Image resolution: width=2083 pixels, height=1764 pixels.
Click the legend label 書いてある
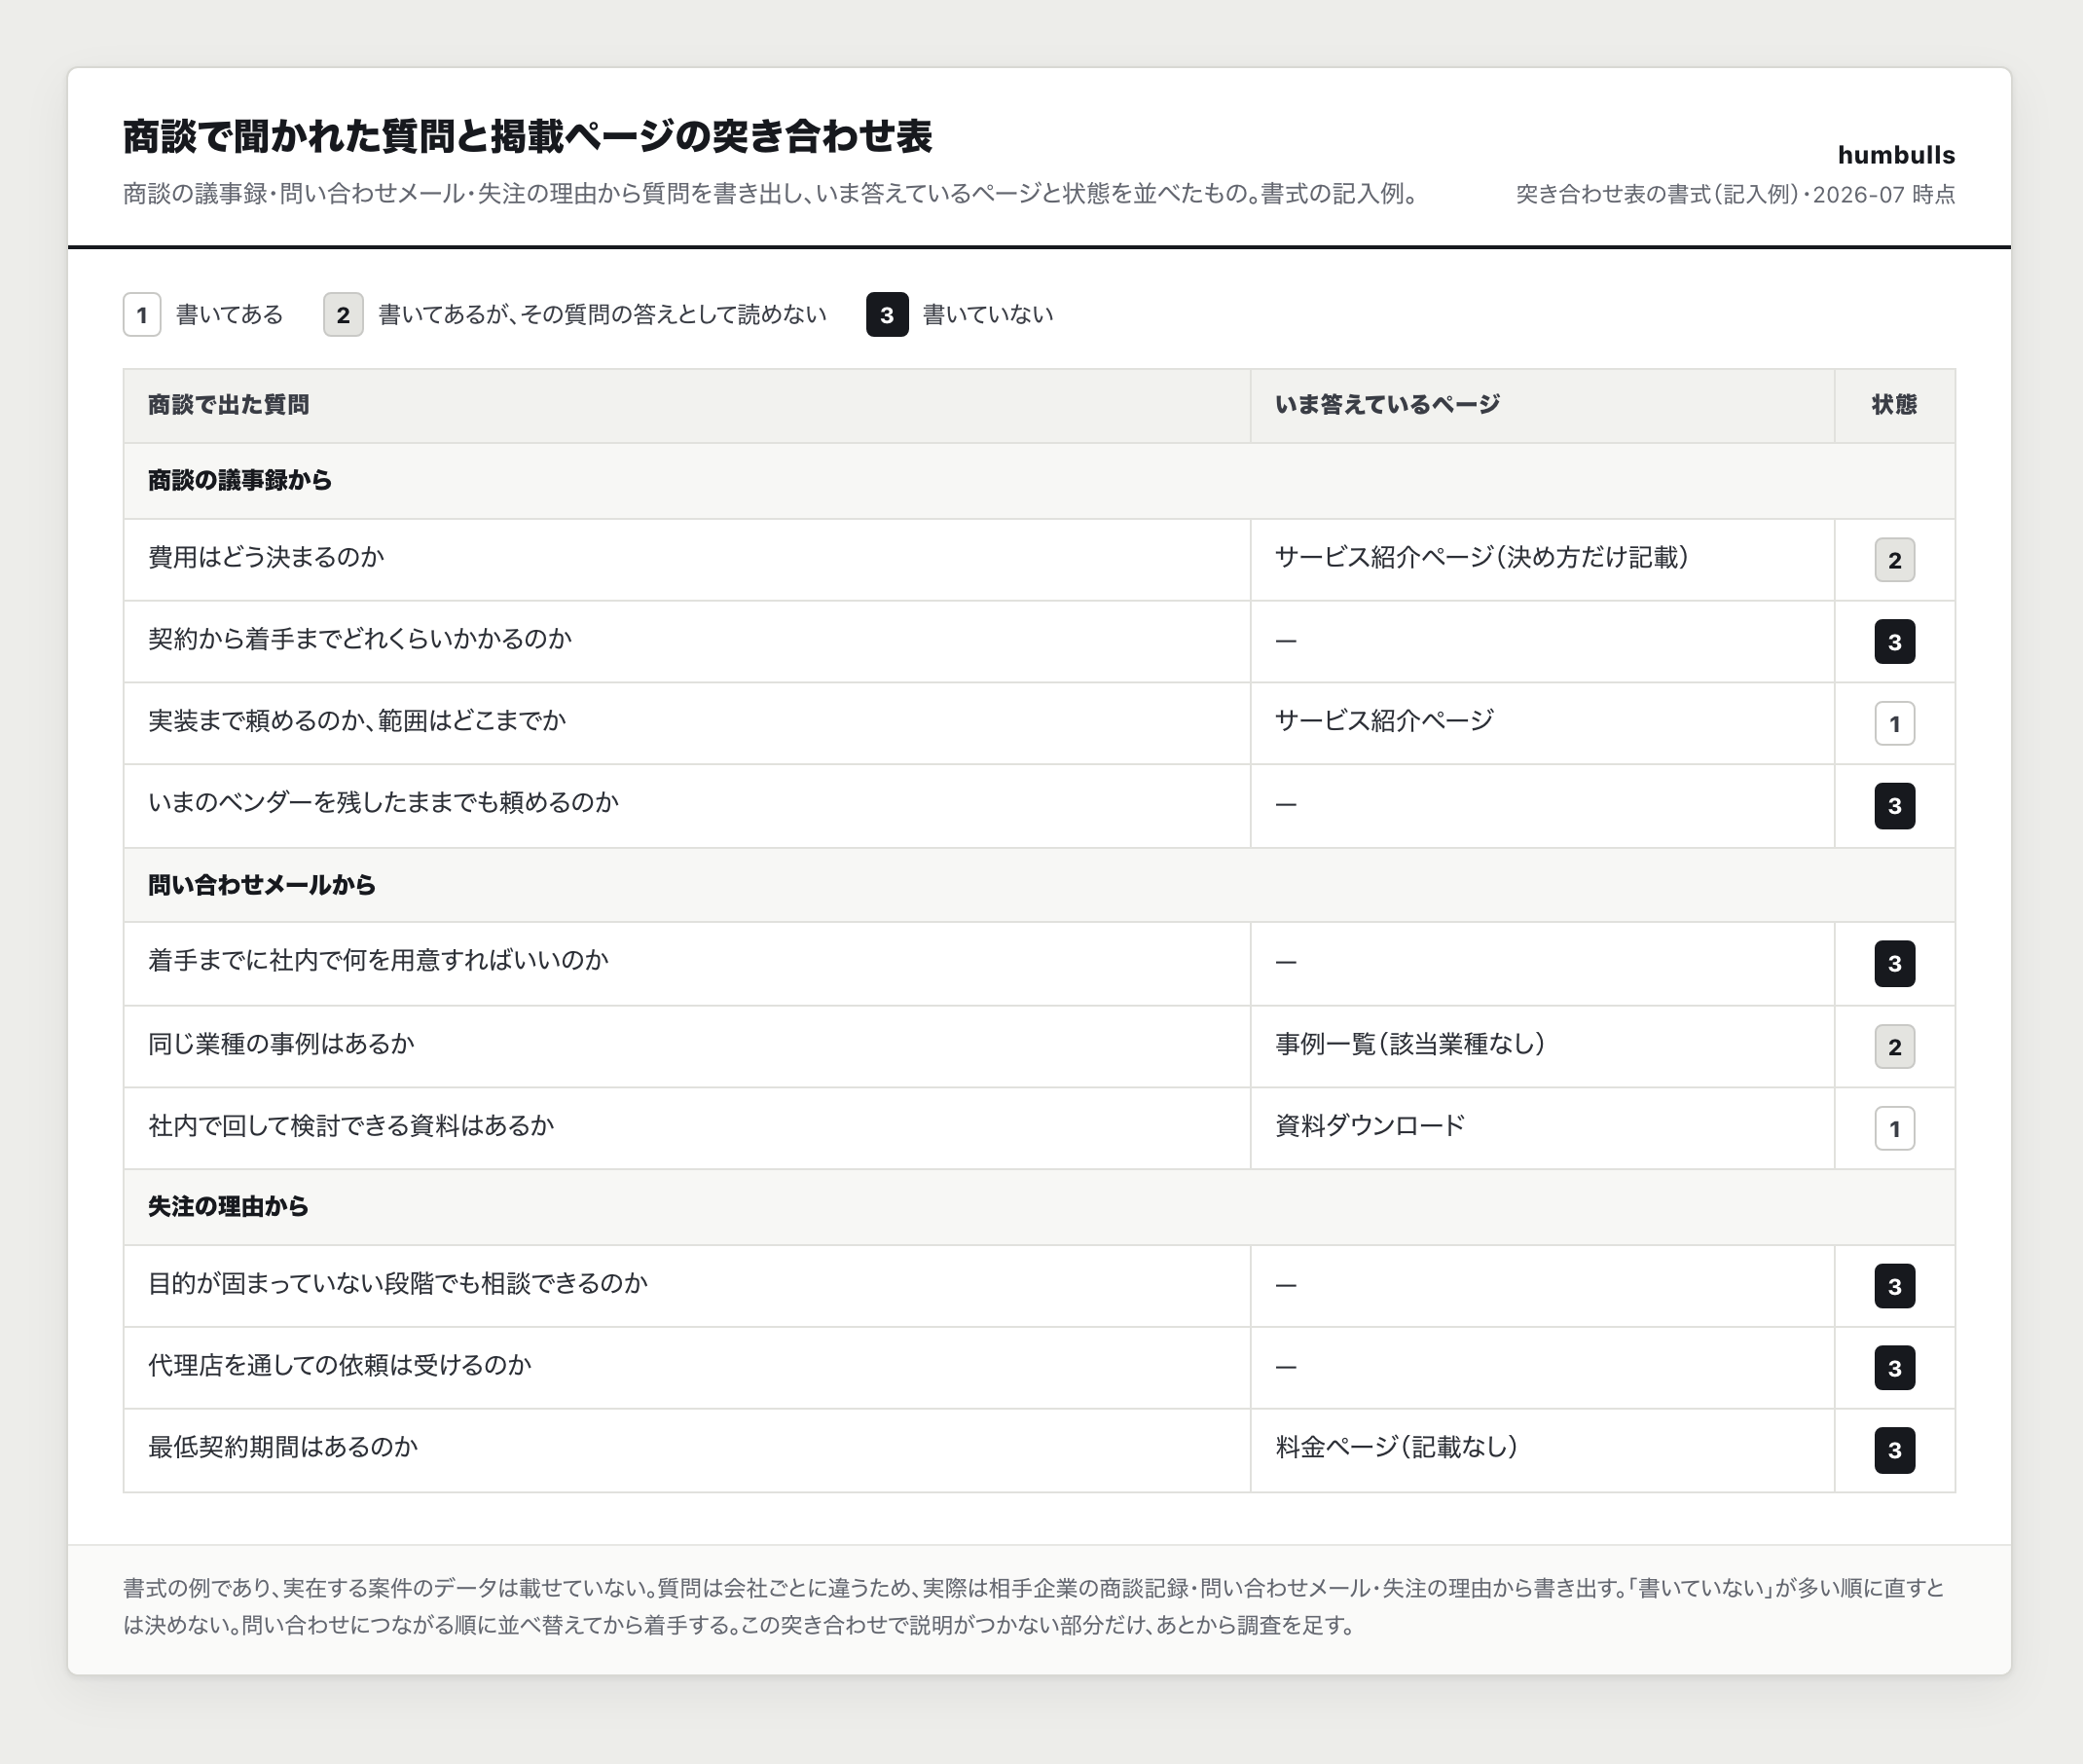click(x=230, y=315)
